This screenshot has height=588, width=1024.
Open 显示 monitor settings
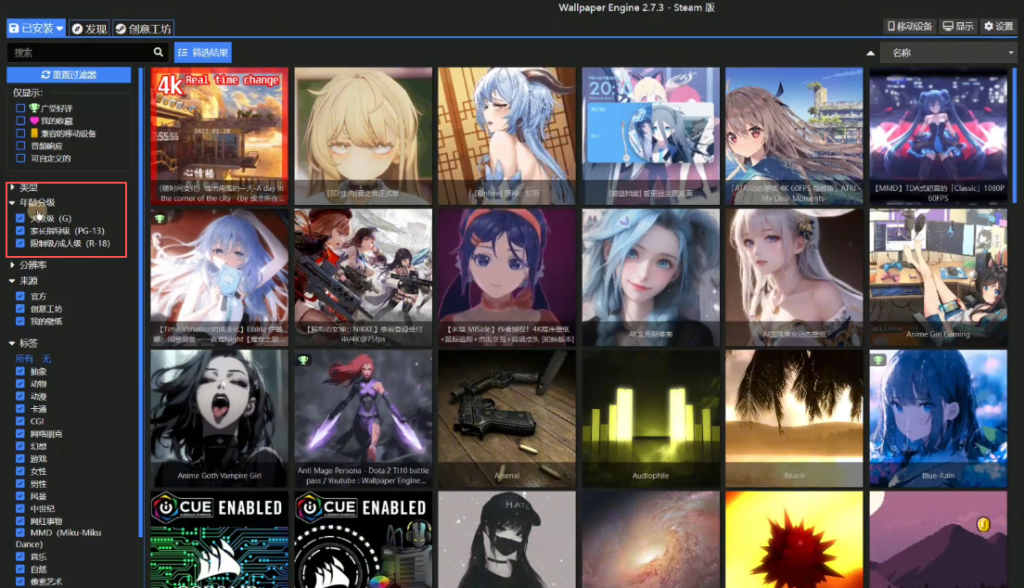(x=957, y=26)
